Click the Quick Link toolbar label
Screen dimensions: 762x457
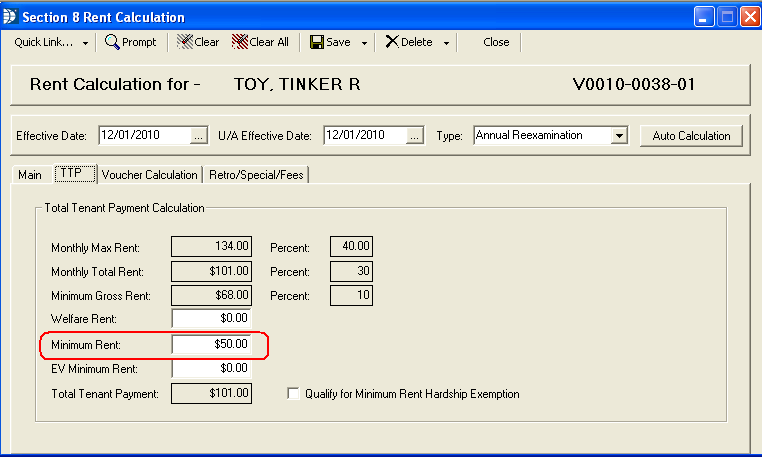tap(44, 42)
